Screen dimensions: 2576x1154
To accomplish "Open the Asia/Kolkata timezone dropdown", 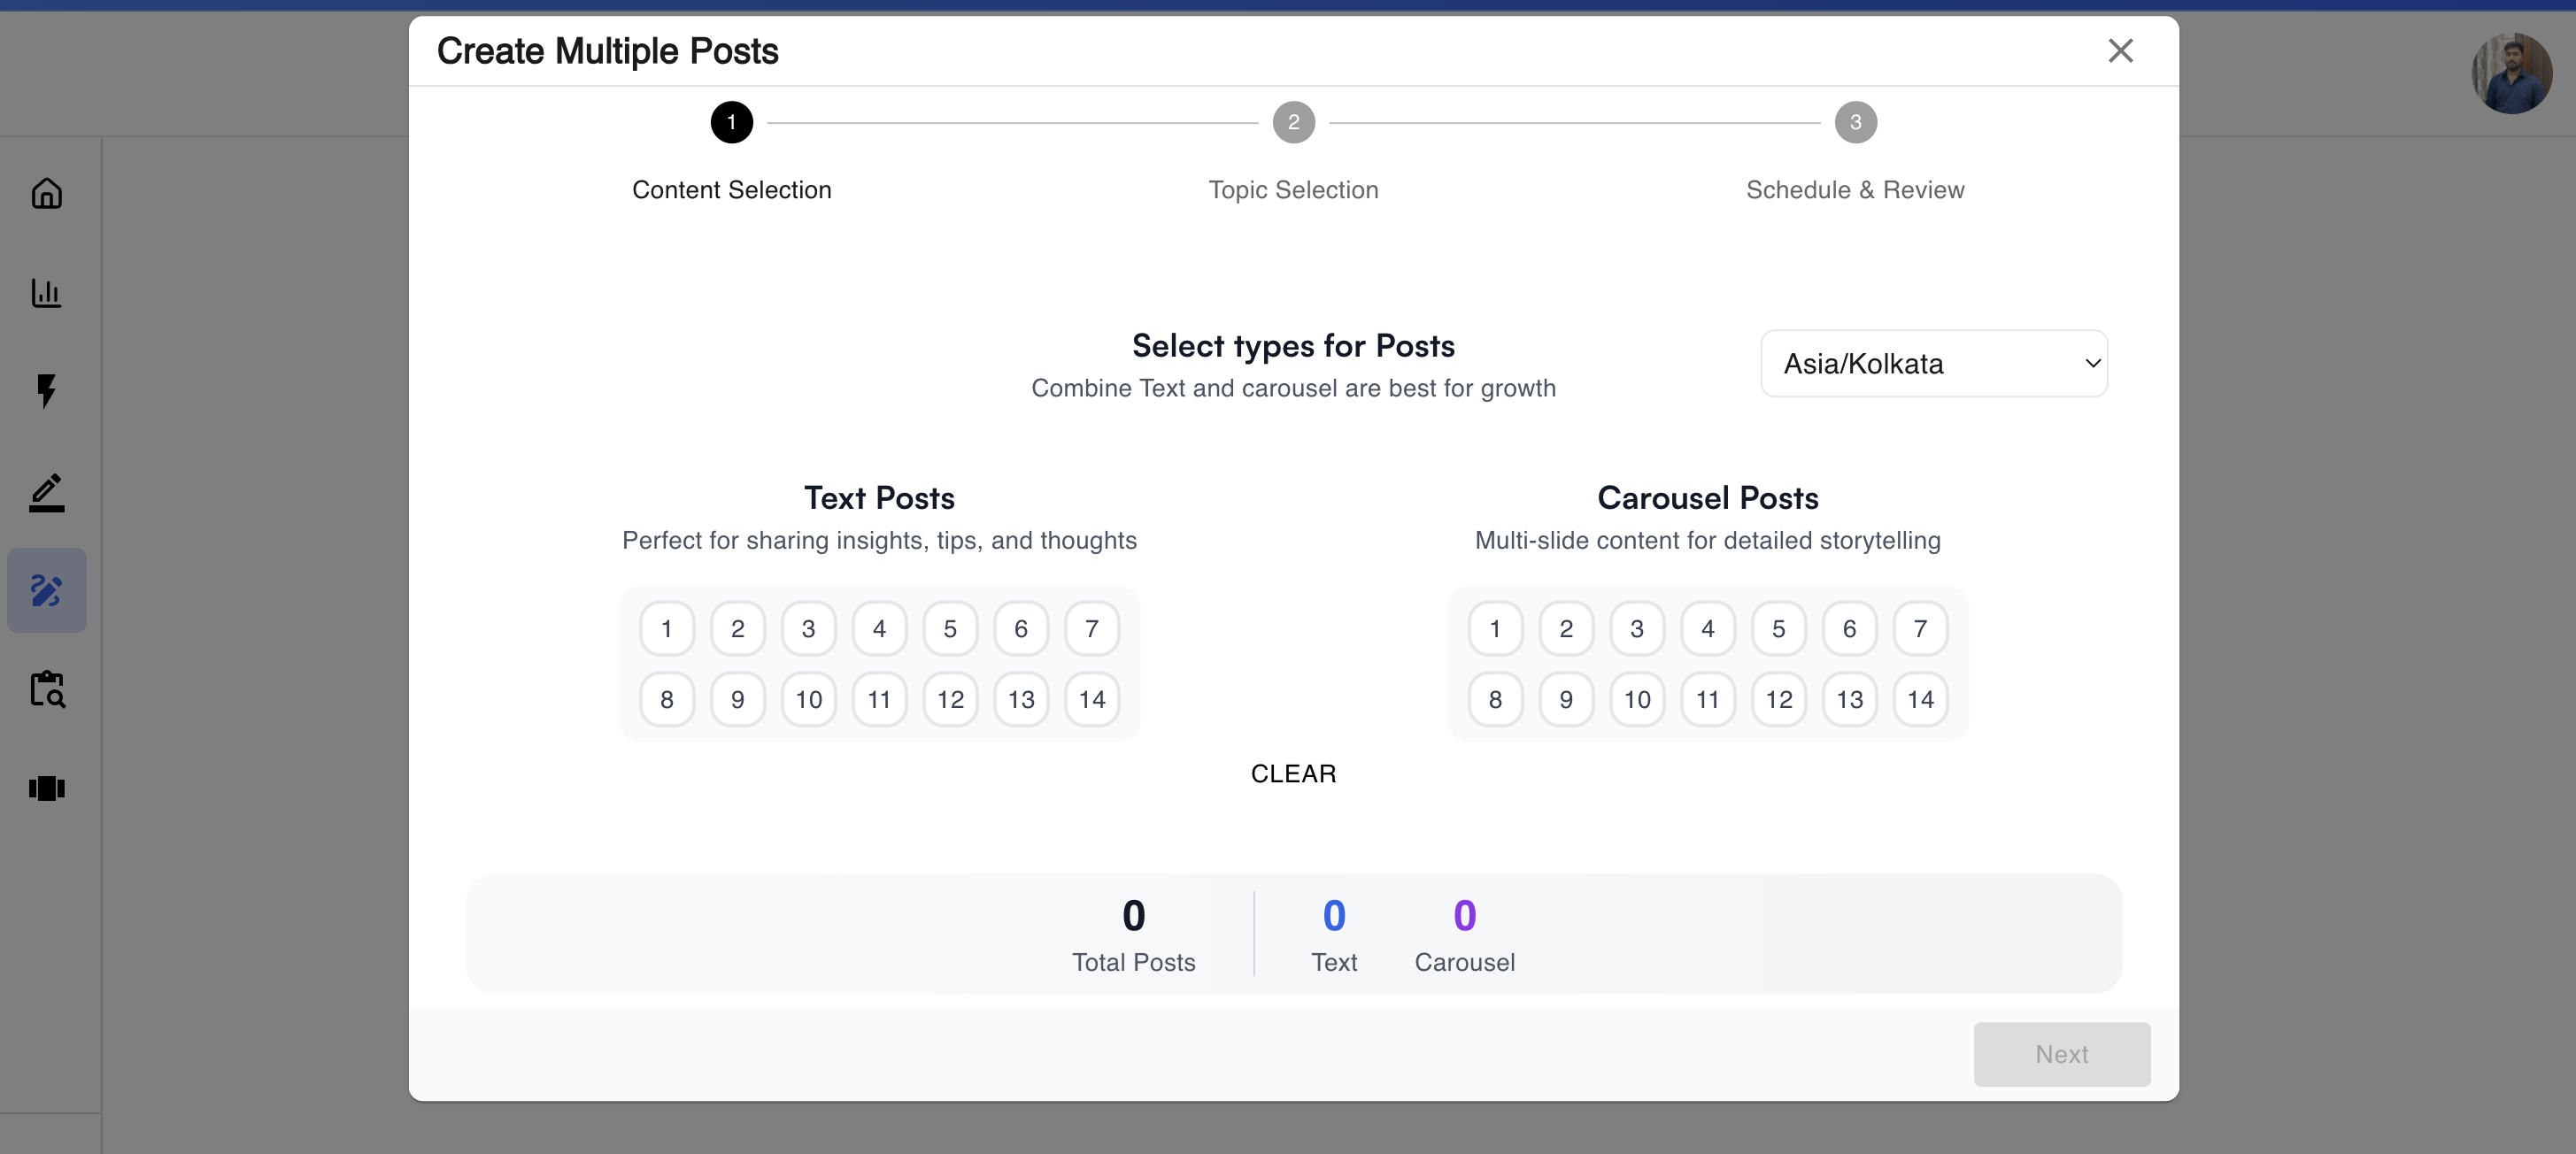I will [x=1932, y=363].
